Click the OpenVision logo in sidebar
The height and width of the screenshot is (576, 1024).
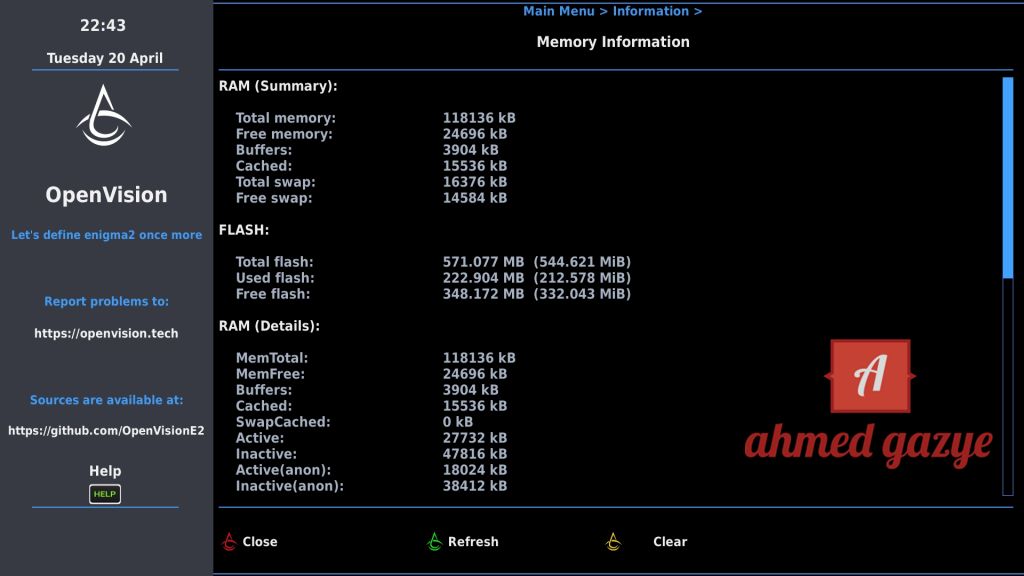104,116
